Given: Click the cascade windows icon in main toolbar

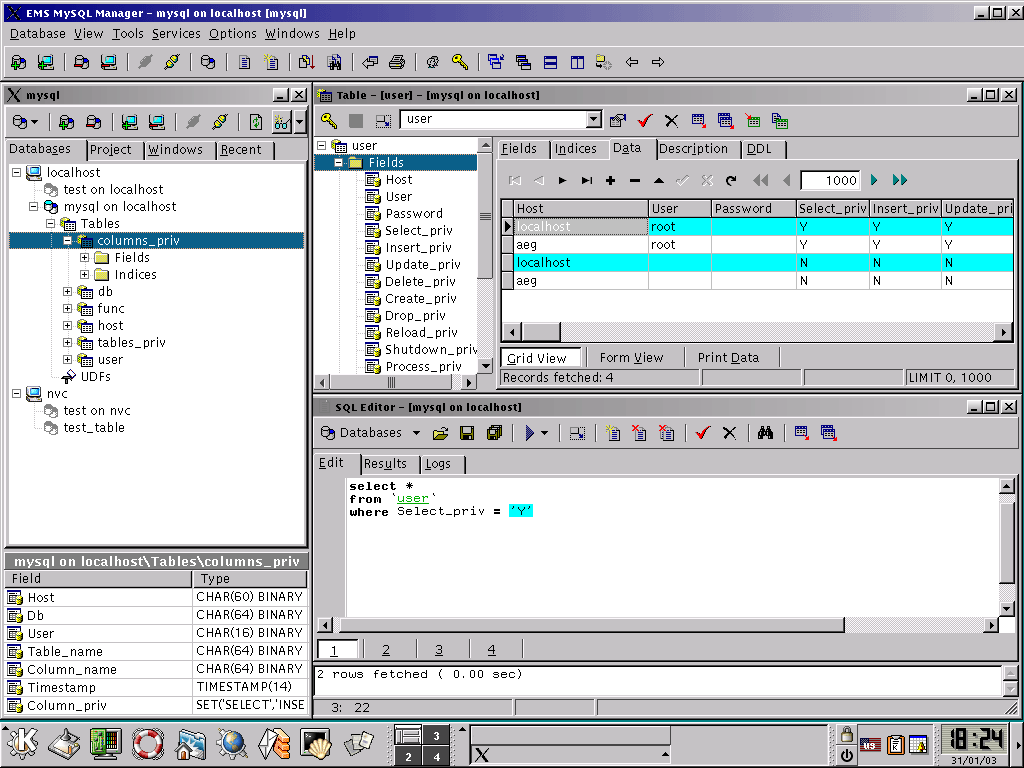Looking at the screenshot, I should (523, 63).
